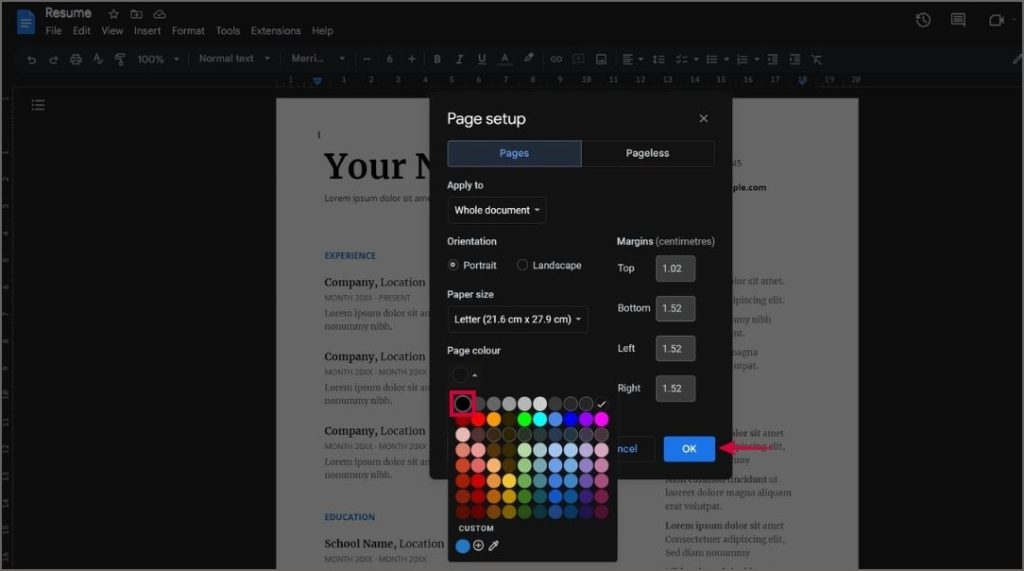1024x571 pixels.
Task: Open the Whole document dropdown
Action: point(497,210)
